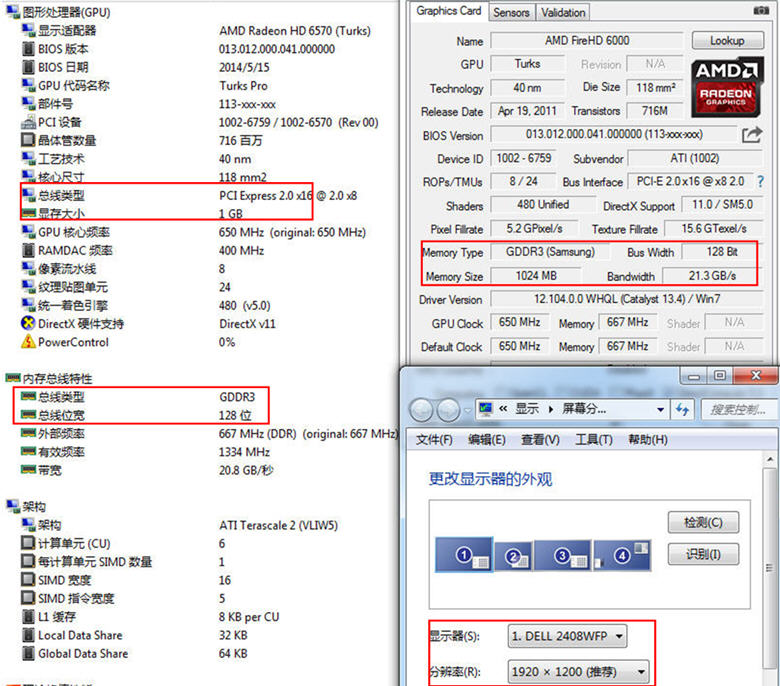
Task: Select the Local Data Share 32 KB row
Action: point(199,635)
